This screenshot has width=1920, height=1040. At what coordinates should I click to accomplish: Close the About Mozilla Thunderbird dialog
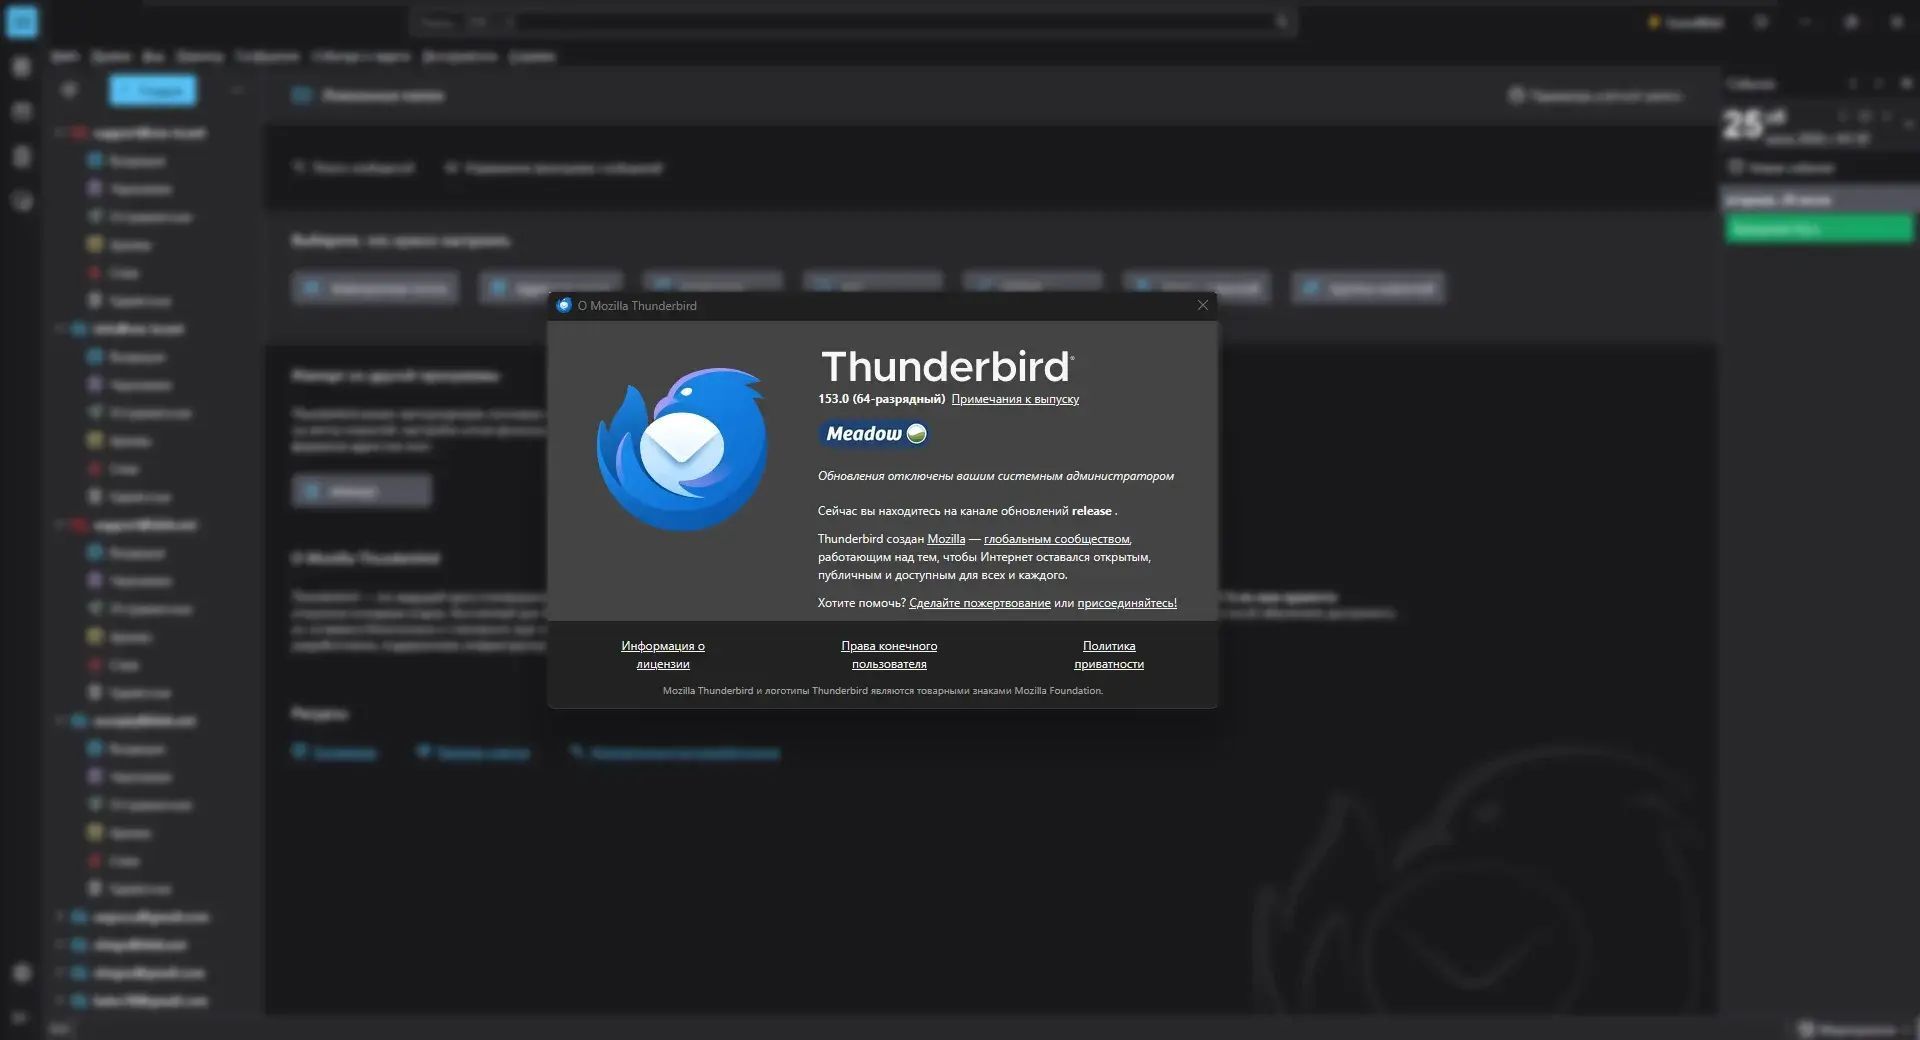click(1203, 305)
